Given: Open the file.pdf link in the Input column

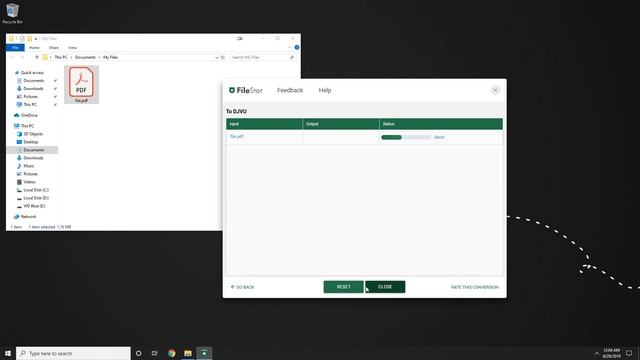Looking at the screenshot, I should pyautogui.click(x=237, y=137).
